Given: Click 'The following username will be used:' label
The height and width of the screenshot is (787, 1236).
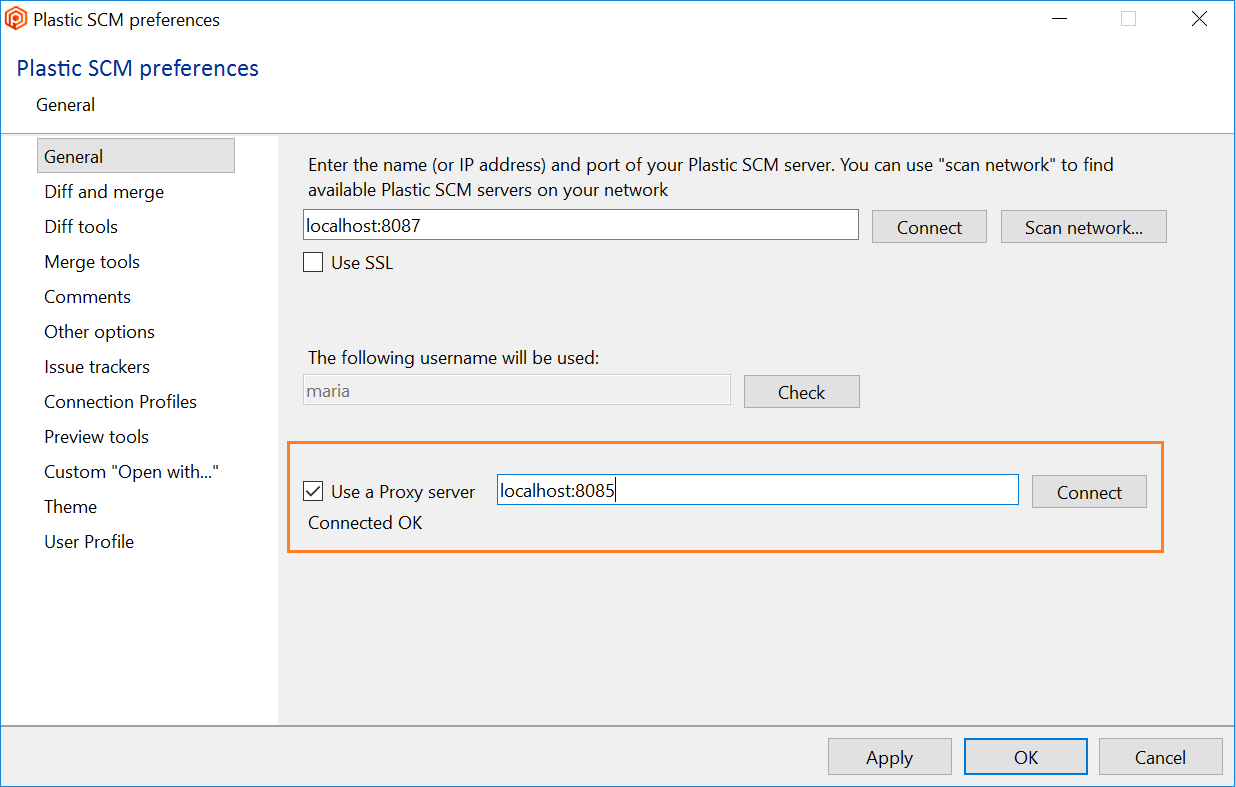Looking at the screenshot, I should [x=453, y=358].
